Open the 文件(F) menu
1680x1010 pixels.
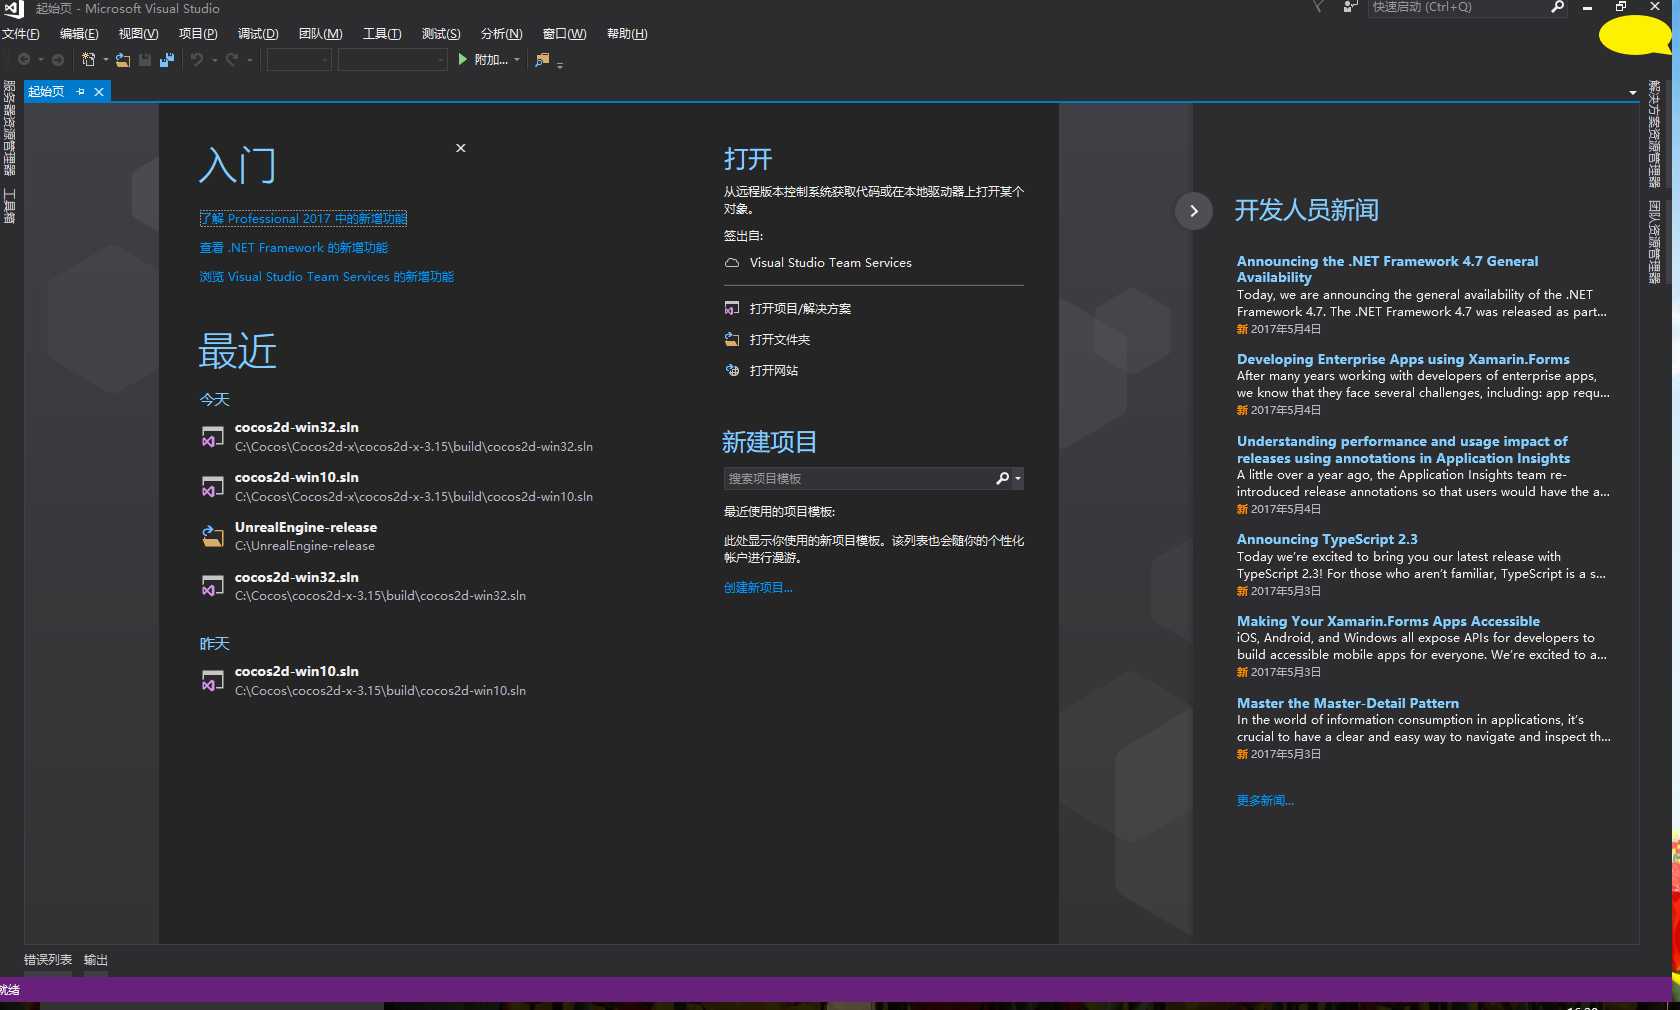point(21,34)
